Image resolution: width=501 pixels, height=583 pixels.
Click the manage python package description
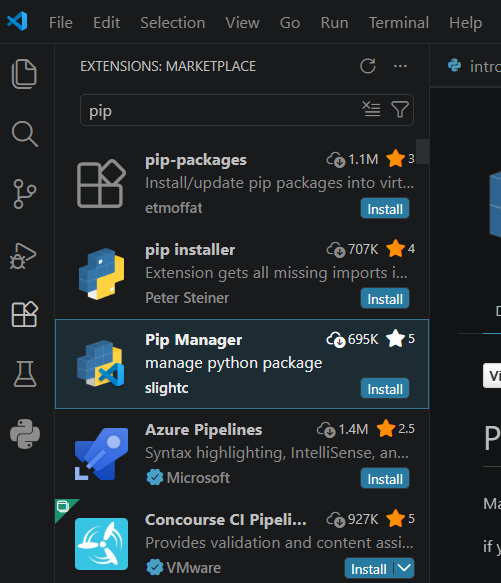click(x=234, y=363)
